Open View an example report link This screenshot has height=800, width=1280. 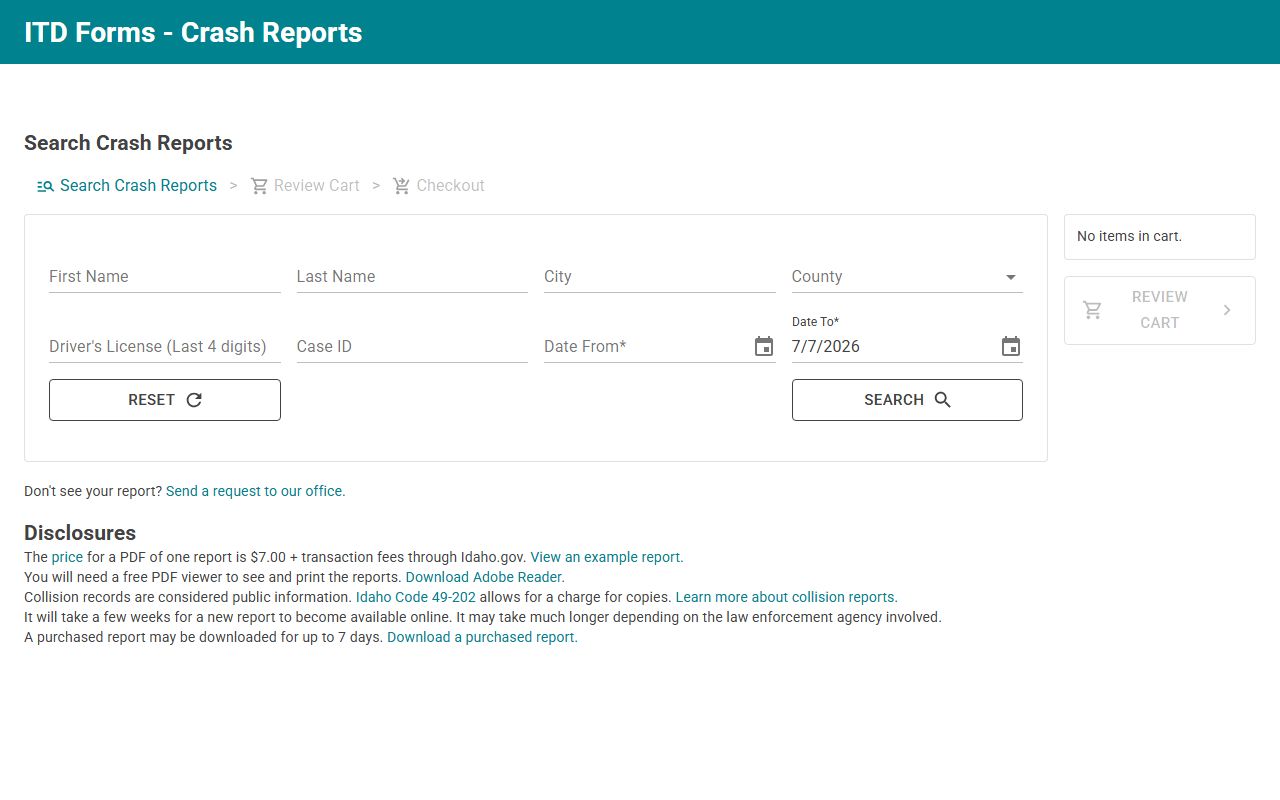607,557
